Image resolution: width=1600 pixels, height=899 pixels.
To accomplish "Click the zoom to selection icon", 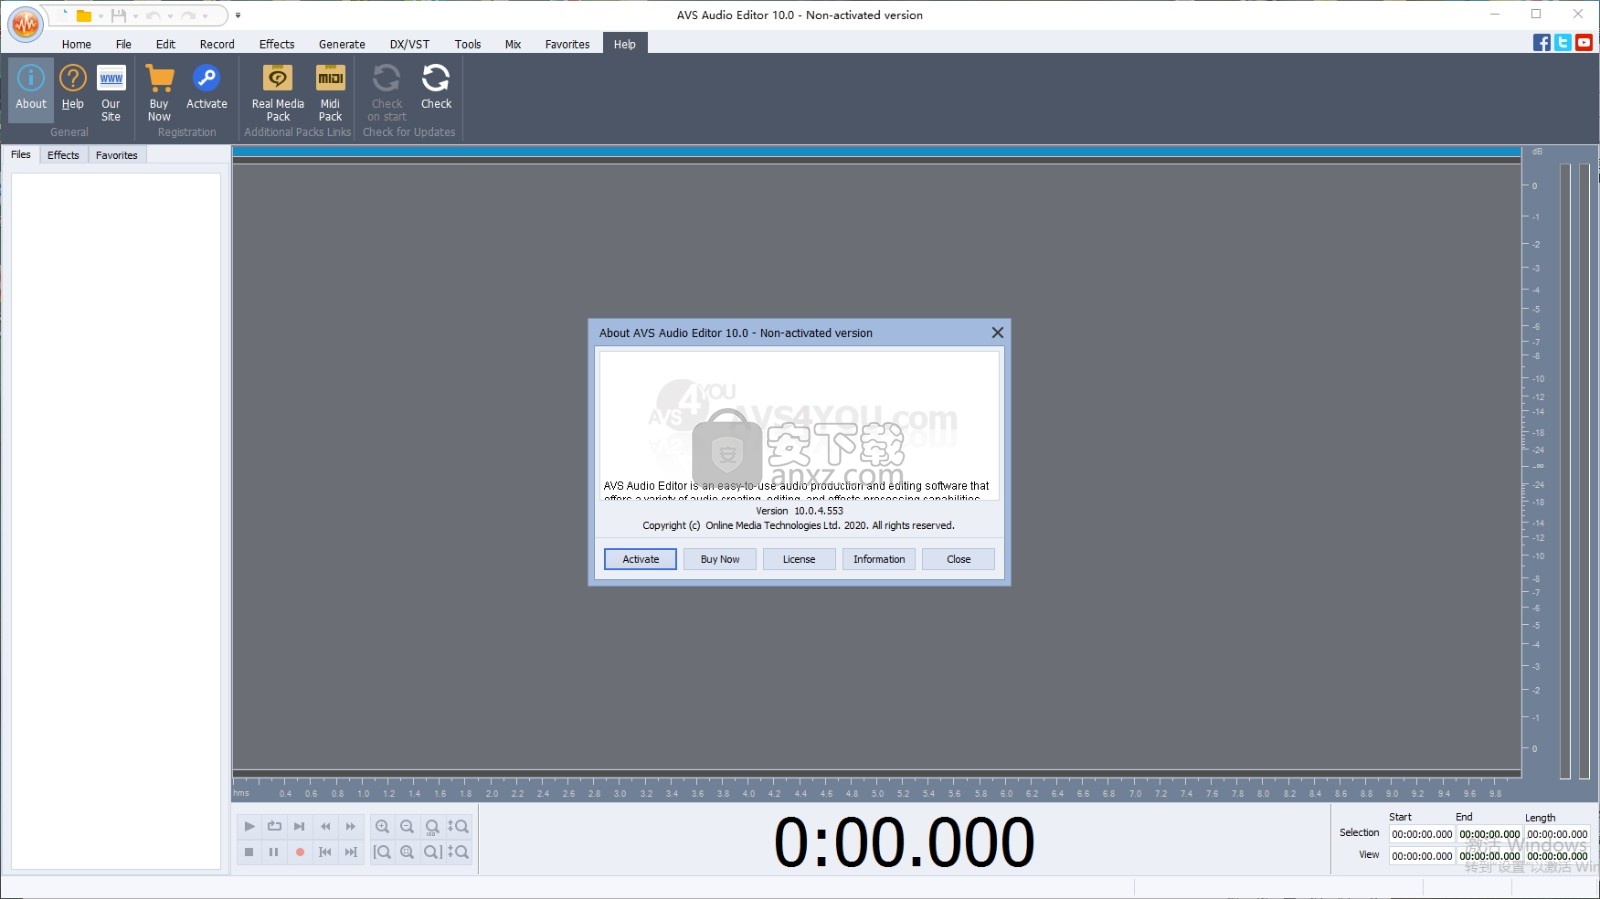I will pyautogui.click(x=407, y=852).
